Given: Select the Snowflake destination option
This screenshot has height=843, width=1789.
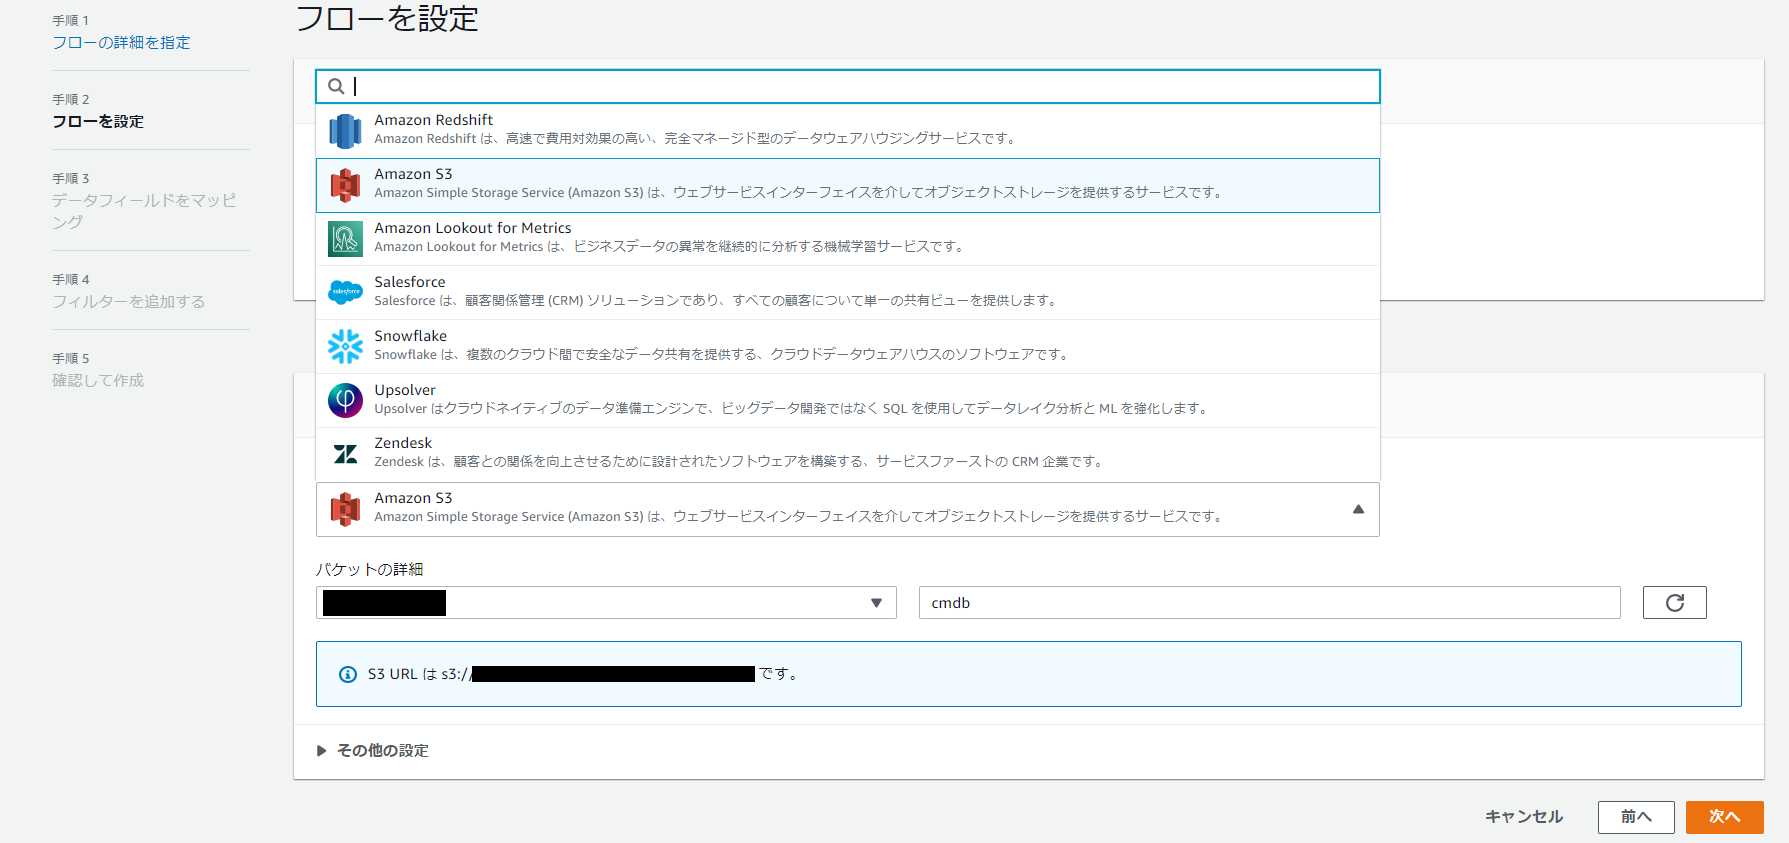Looking at the screenshot, I should (x=848, y=346).
